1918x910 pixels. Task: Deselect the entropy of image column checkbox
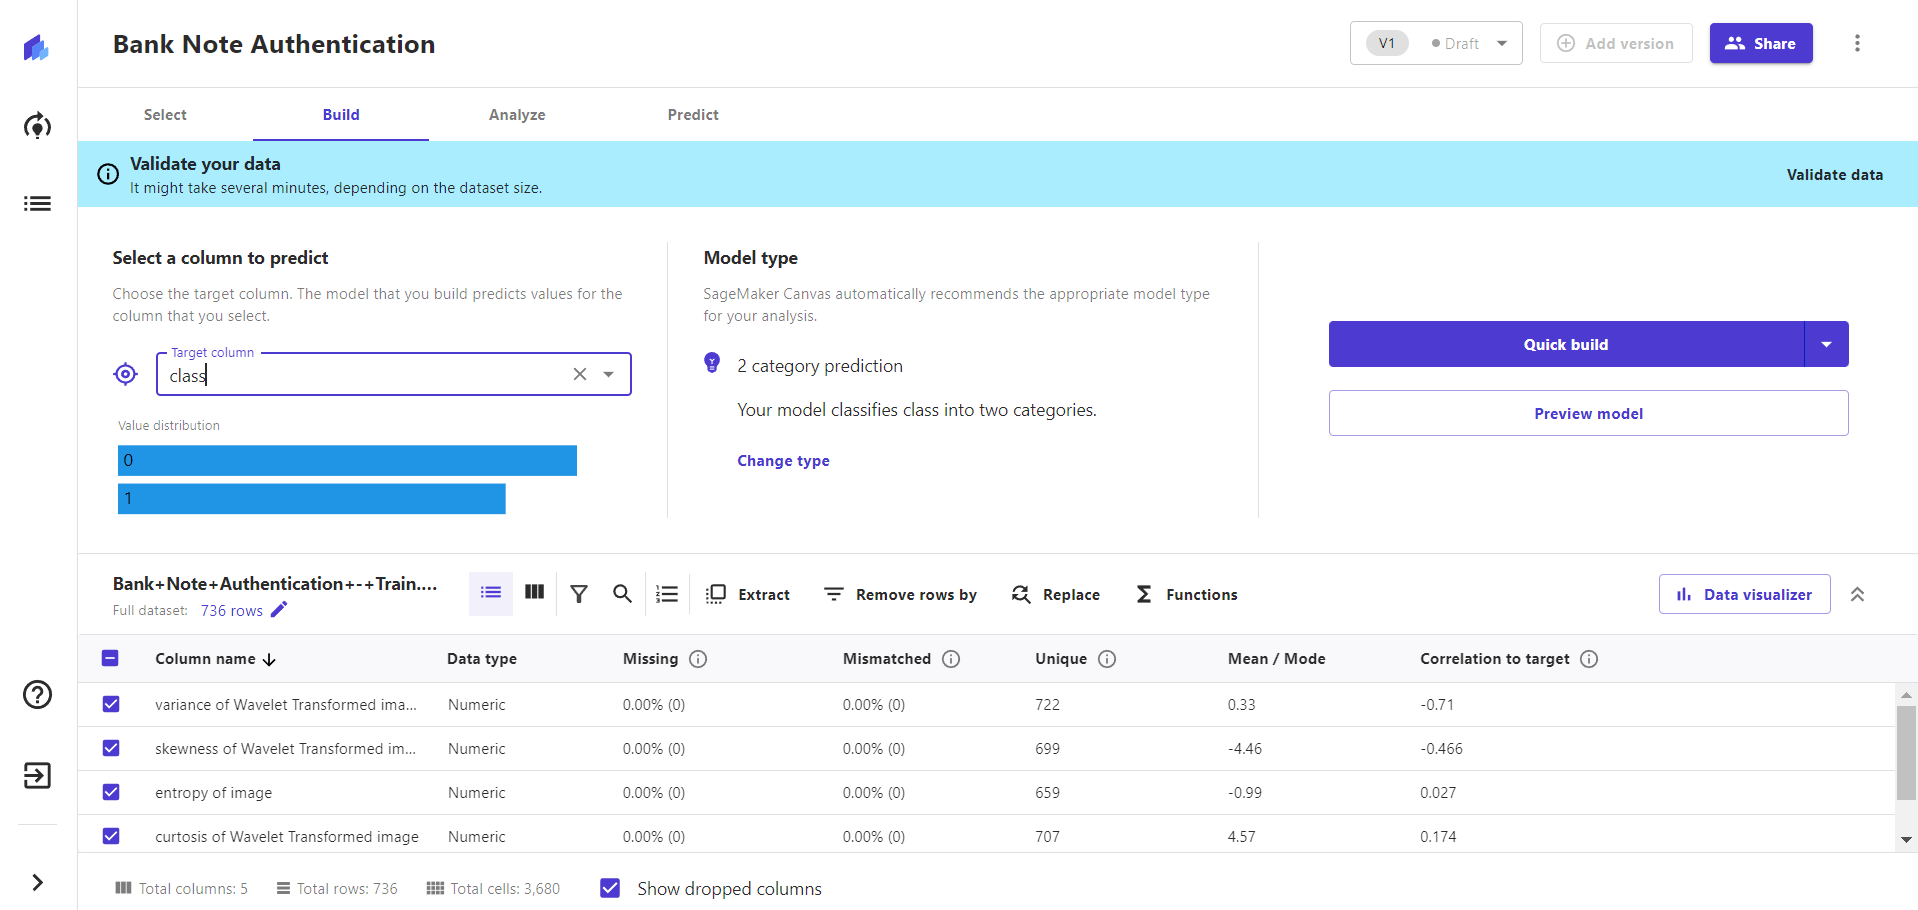[x=110, y=791]
